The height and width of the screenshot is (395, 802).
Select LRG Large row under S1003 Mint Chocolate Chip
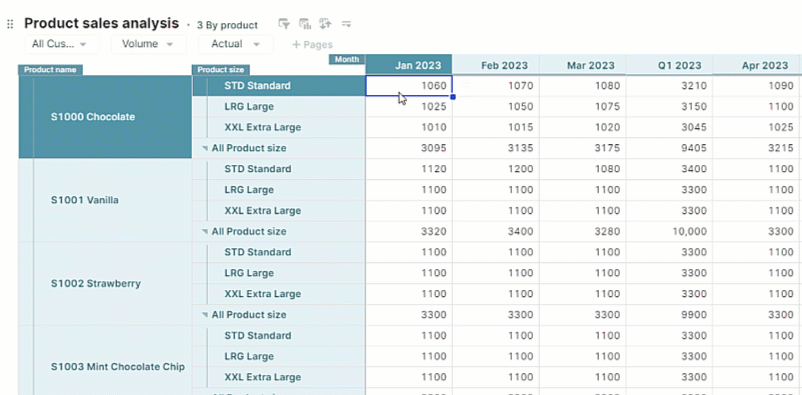click(x=279, y=357)
